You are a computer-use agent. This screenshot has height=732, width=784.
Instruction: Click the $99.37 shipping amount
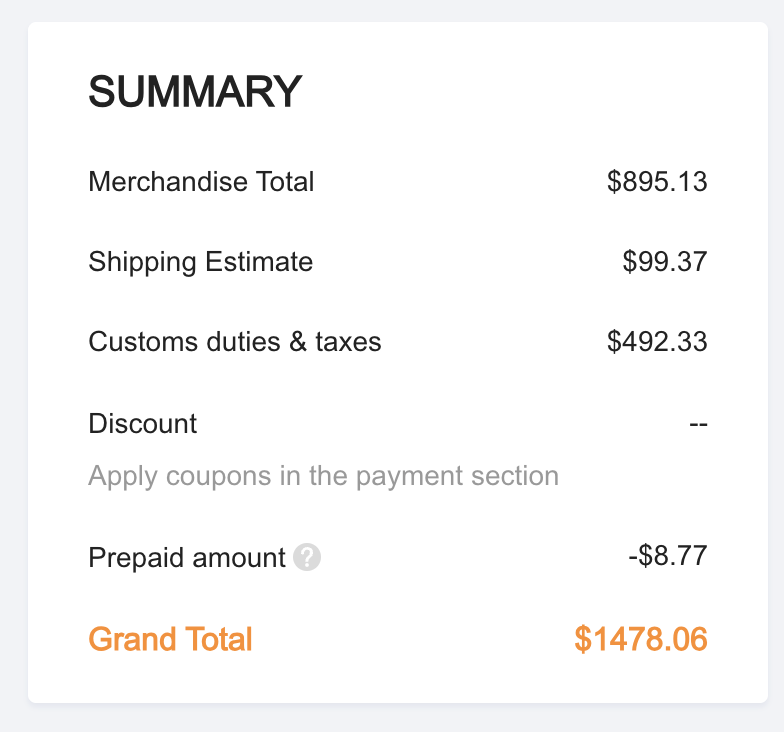coord(665,262)
